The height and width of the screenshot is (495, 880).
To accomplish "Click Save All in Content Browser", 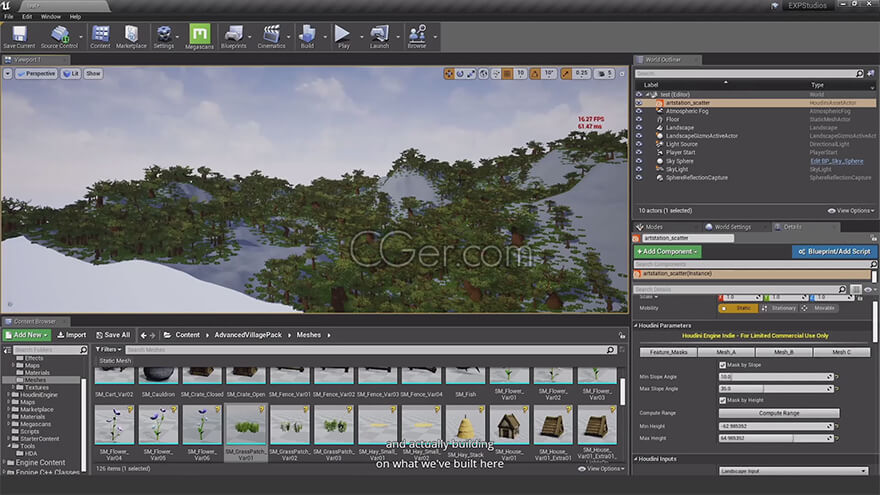I will pyautogui.click(x=113, y=335).
